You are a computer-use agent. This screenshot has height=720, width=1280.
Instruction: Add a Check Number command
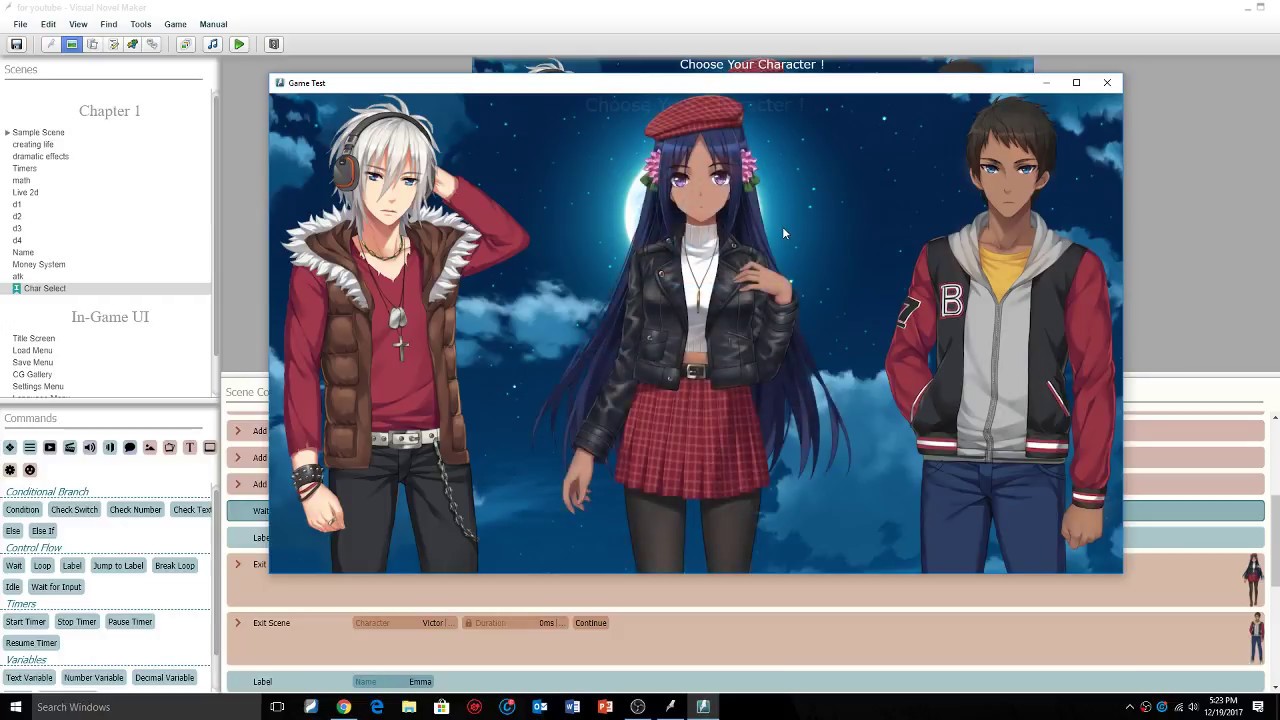(x=136, y=510)
